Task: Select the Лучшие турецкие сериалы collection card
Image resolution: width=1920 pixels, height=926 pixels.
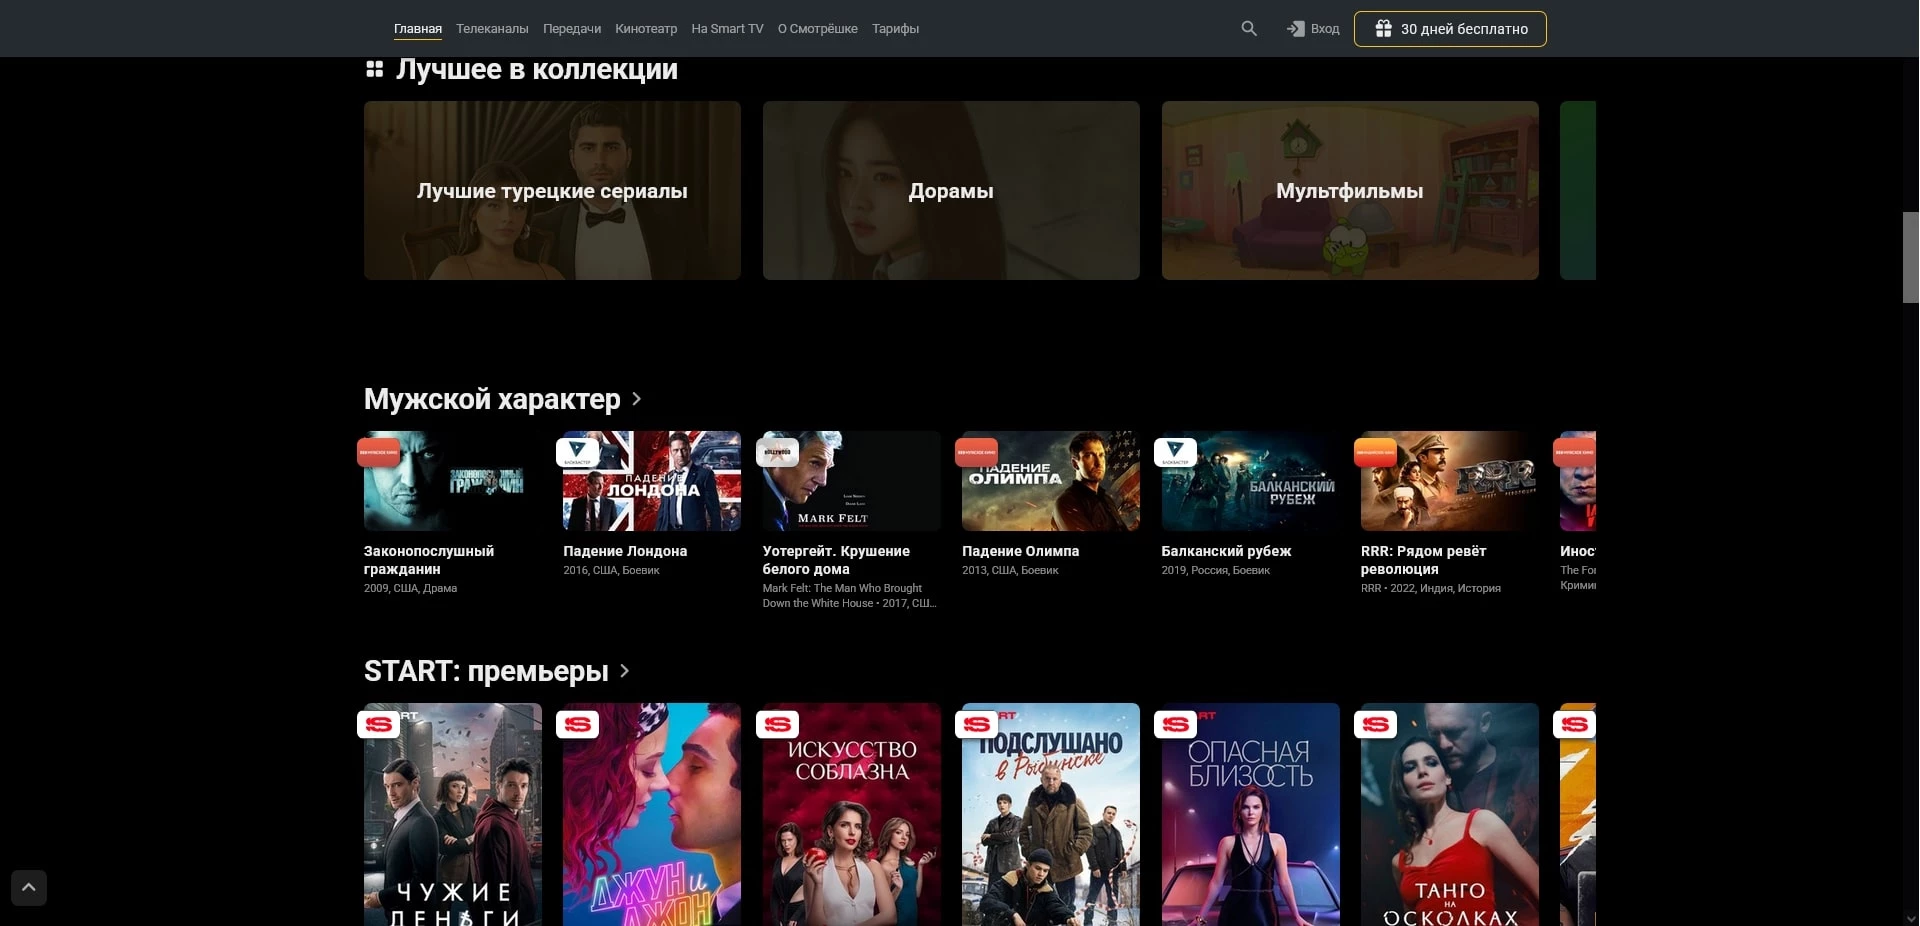Action: 552,190
